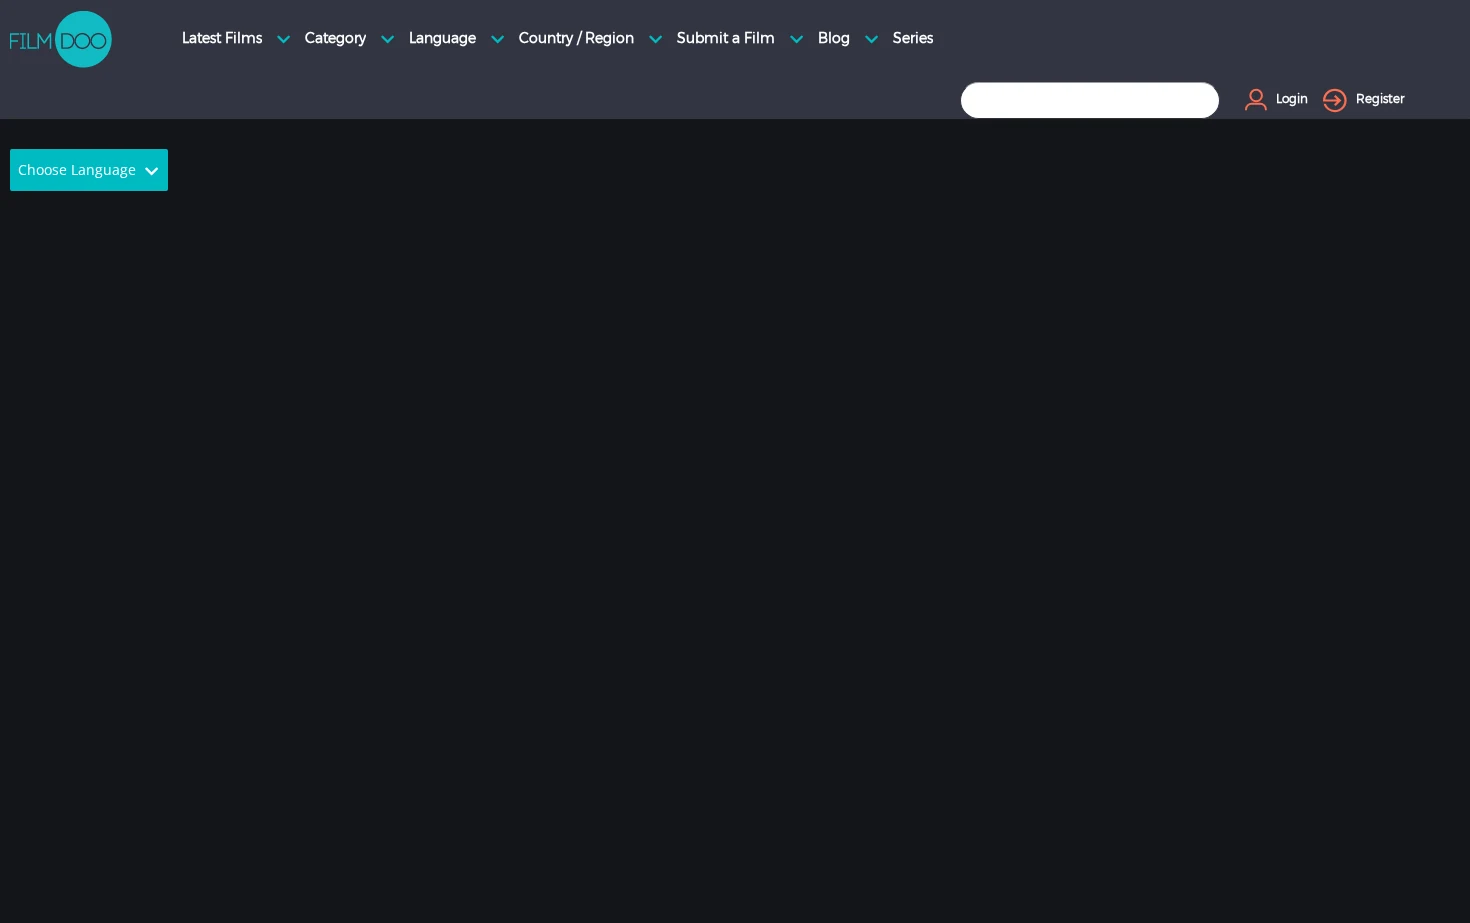
Task: Click the Login link
Action: [x=1291, y=99]
